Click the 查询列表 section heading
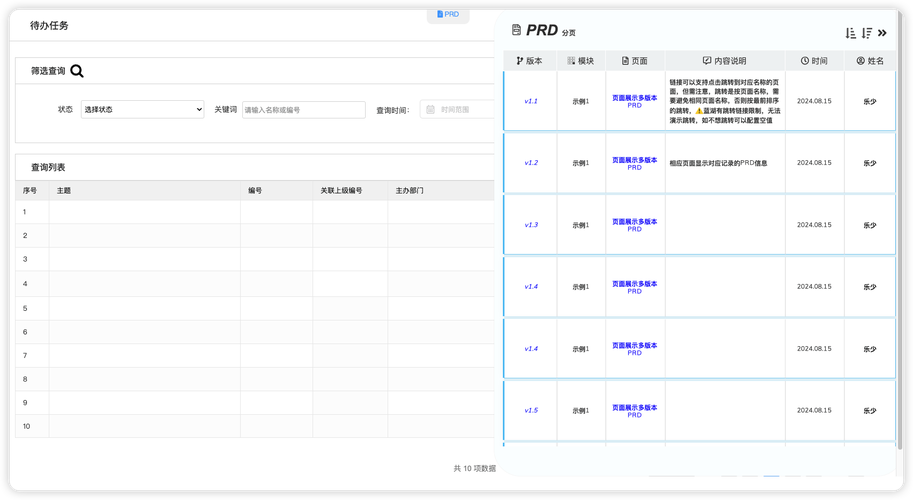This screenshot has width=913, height=500. pos(48,168)
